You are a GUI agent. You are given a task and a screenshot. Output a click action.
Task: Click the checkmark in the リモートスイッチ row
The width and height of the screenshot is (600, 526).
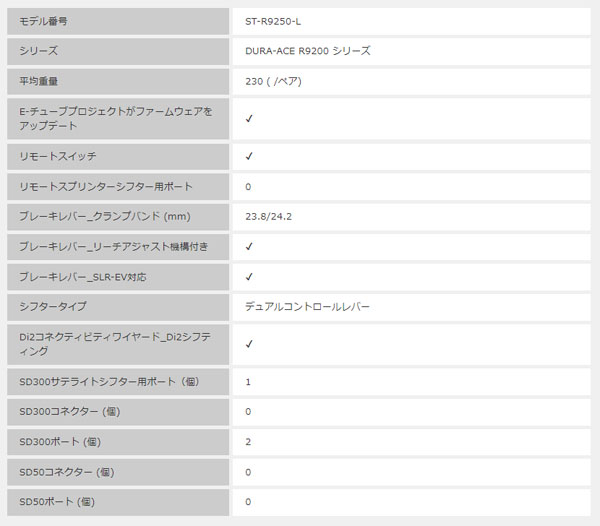coord(249,156)
